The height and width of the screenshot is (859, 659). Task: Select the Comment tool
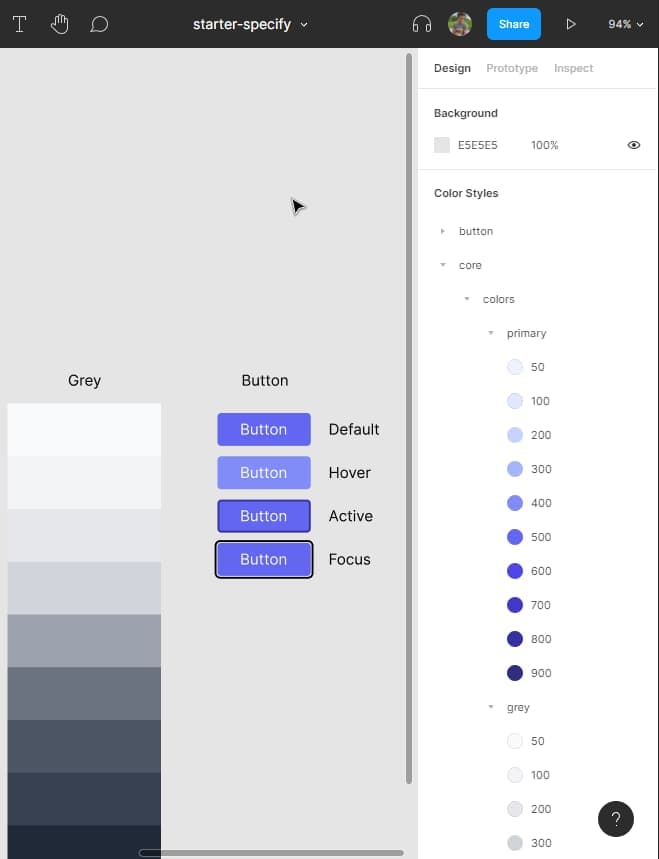[x=99, y=24]
